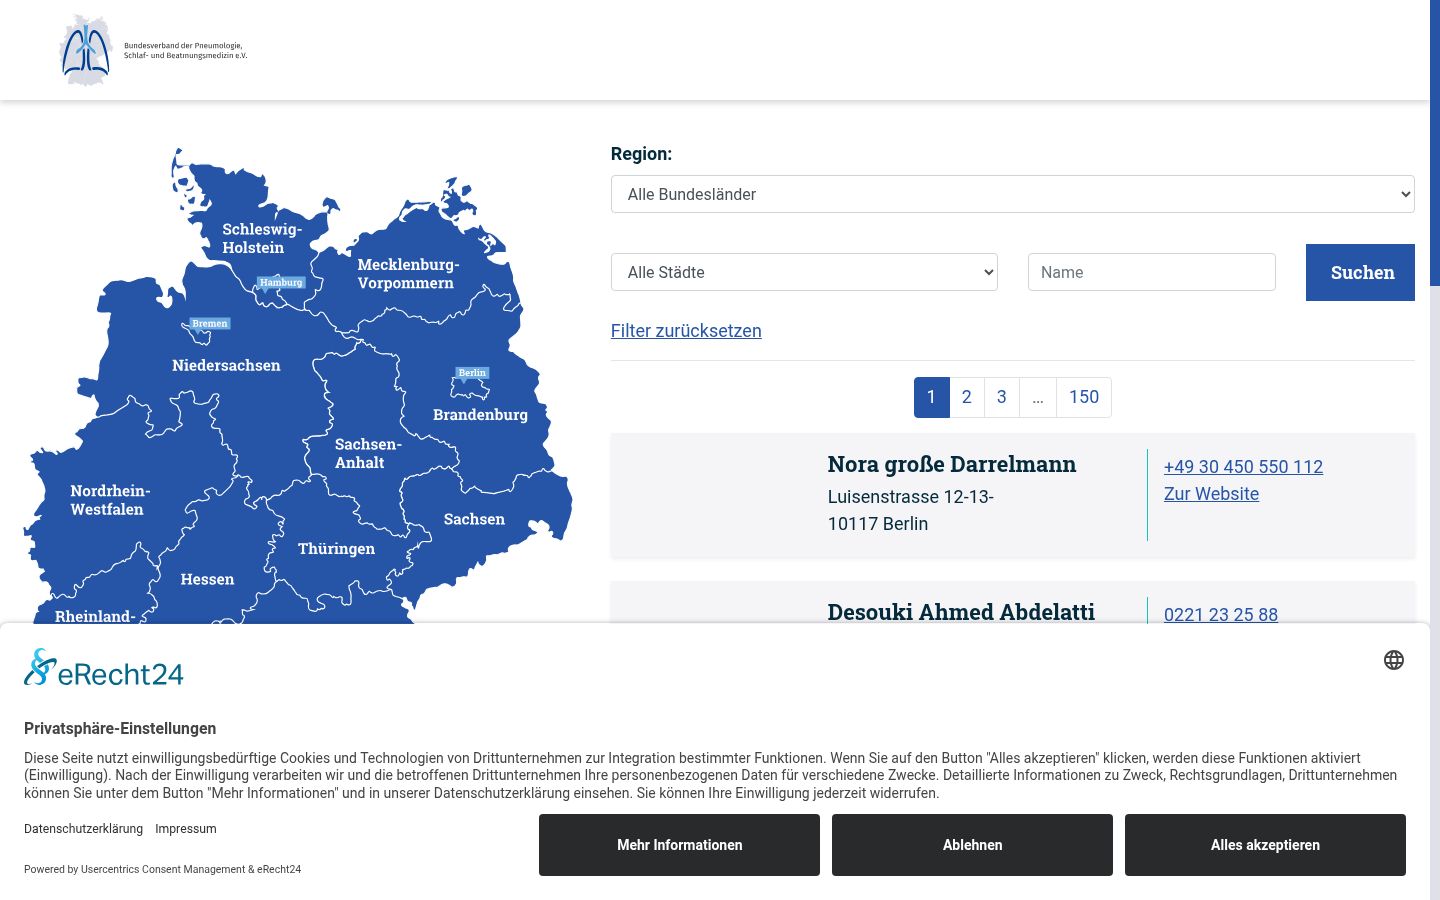Click Mehr Informationen in cookie banner
This screenshot has width=1440, height=900.
[679, 845]
